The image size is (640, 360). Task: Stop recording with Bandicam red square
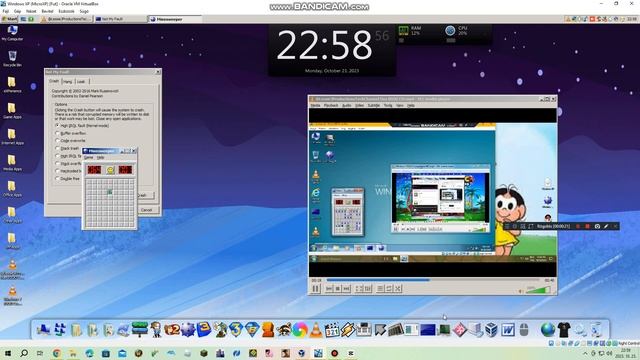[x=587, y=226]
